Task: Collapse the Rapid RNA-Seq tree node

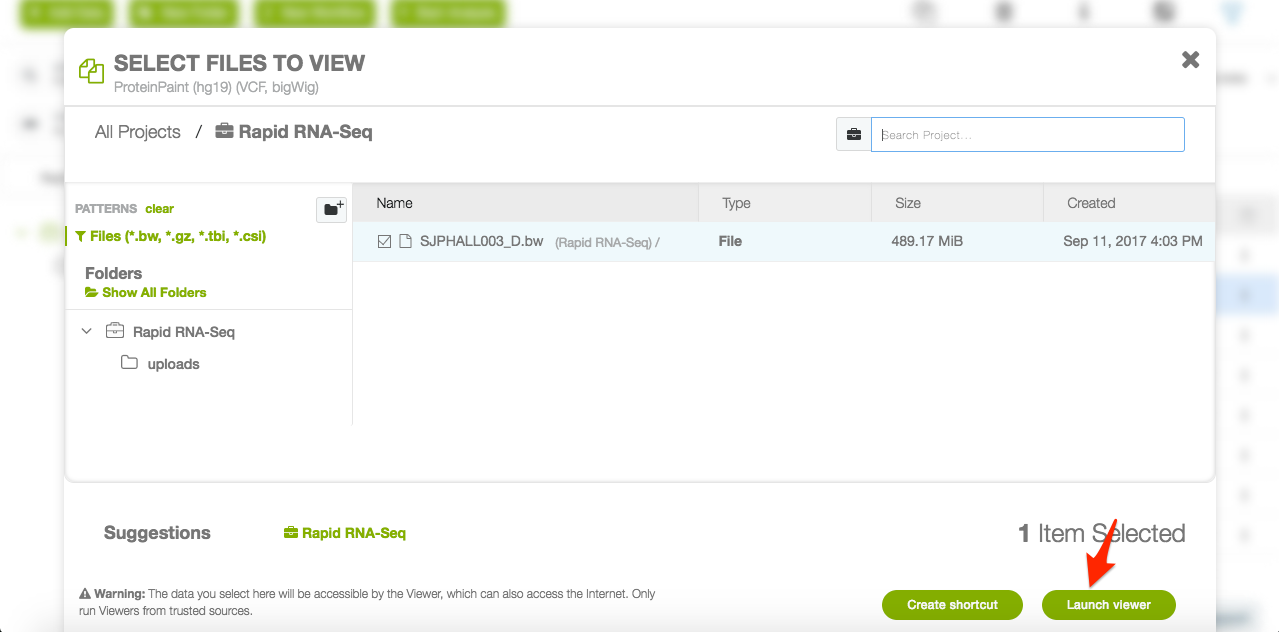Action: coord(87,331)
